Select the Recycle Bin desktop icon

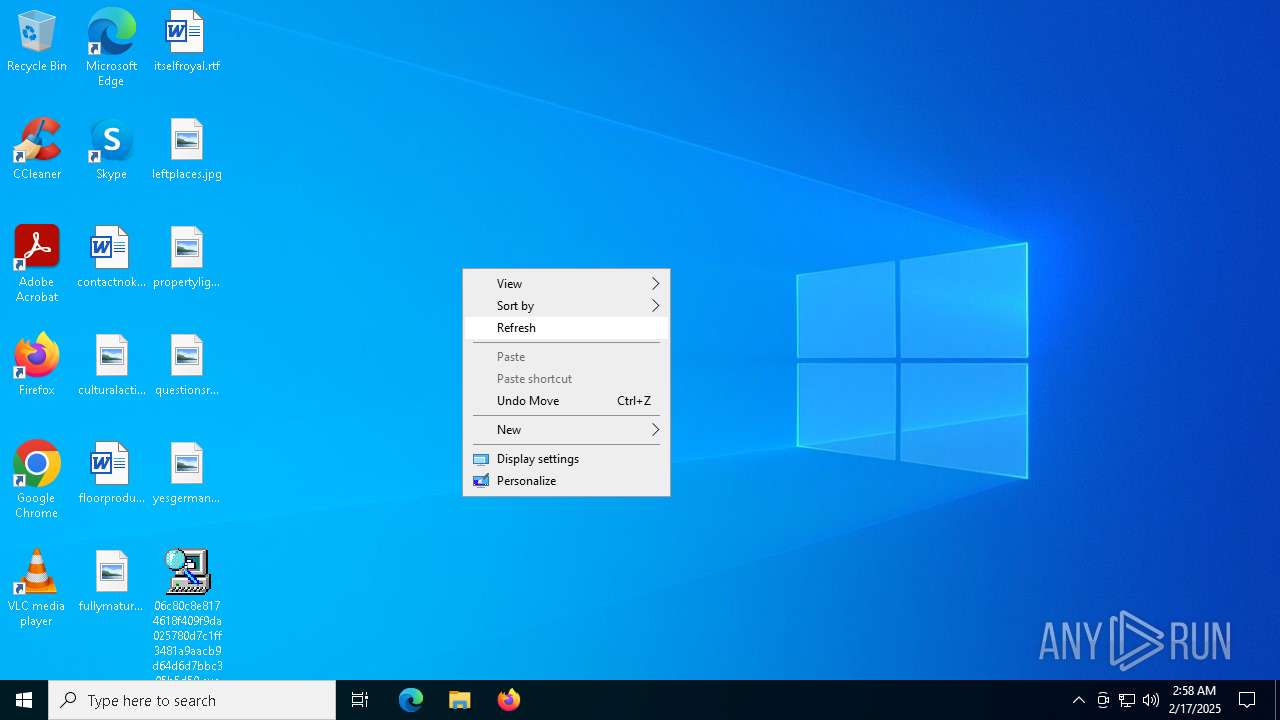(37, 42)
